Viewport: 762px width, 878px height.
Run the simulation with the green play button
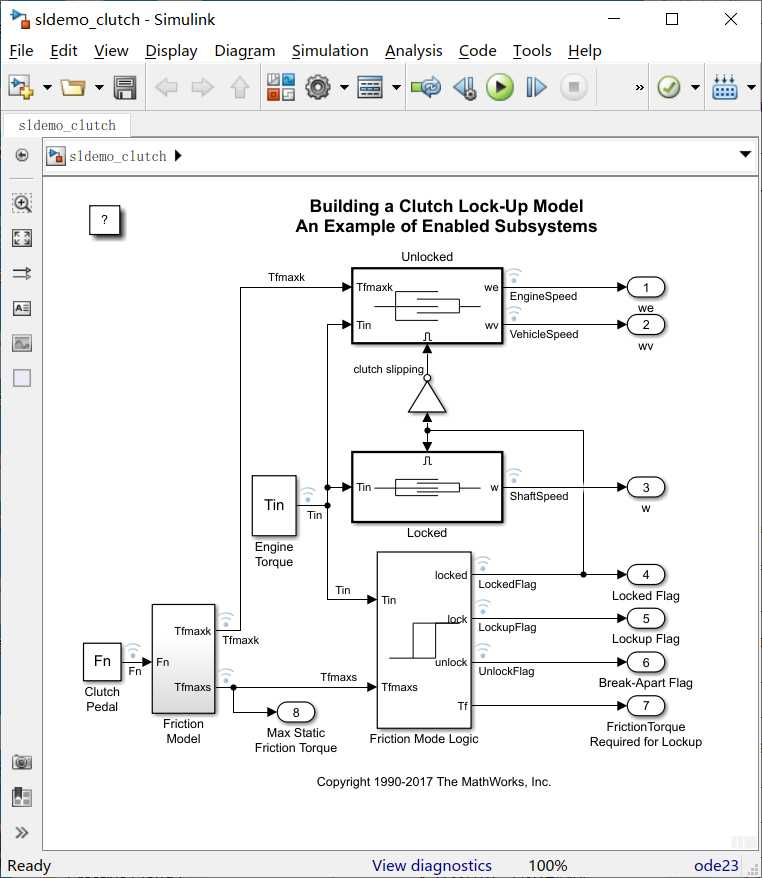coord(500,87)
